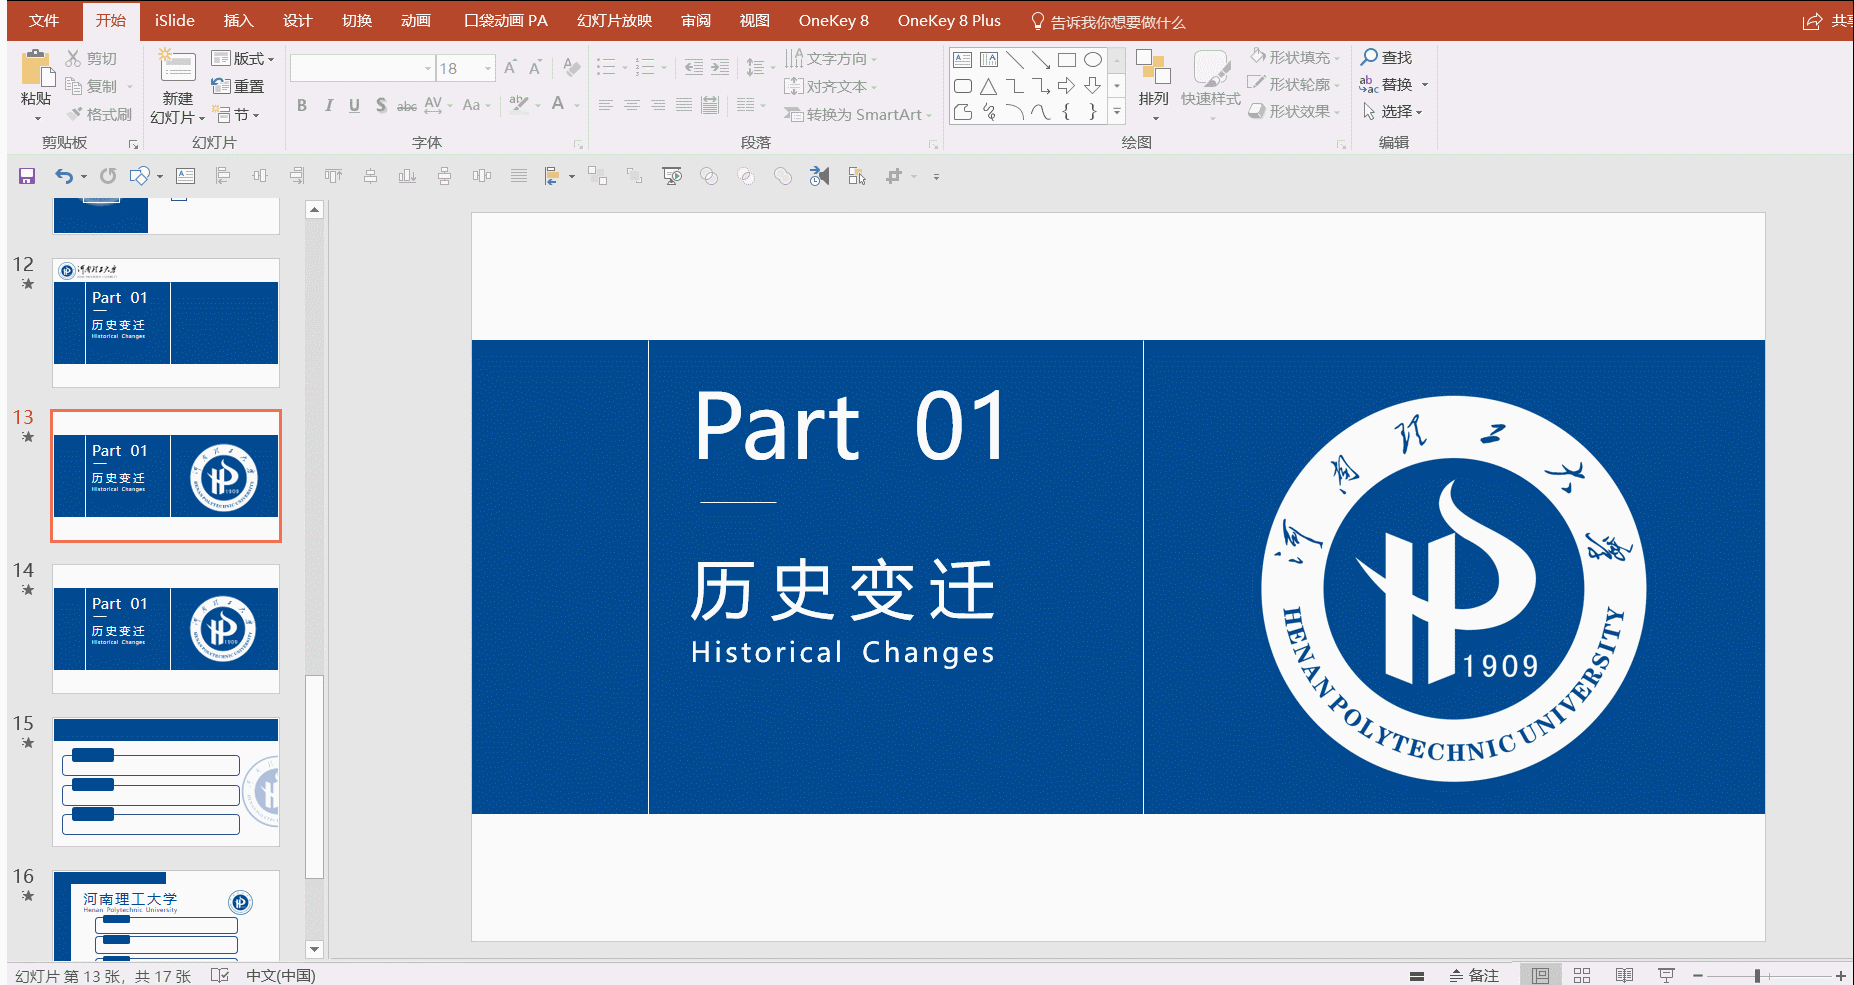
Task: Toggle underline formatting
Action: tap(354, 105)
